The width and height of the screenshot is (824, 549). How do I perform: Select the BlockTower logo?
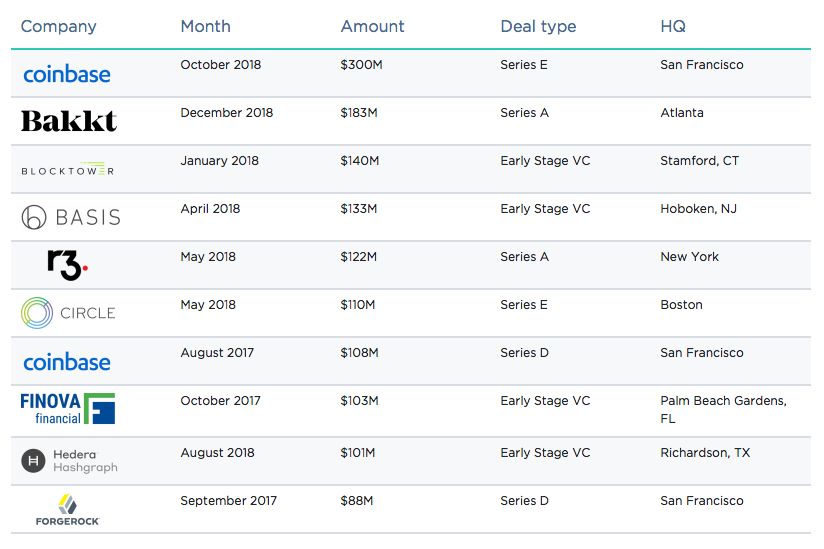click(x=67, y=169)
